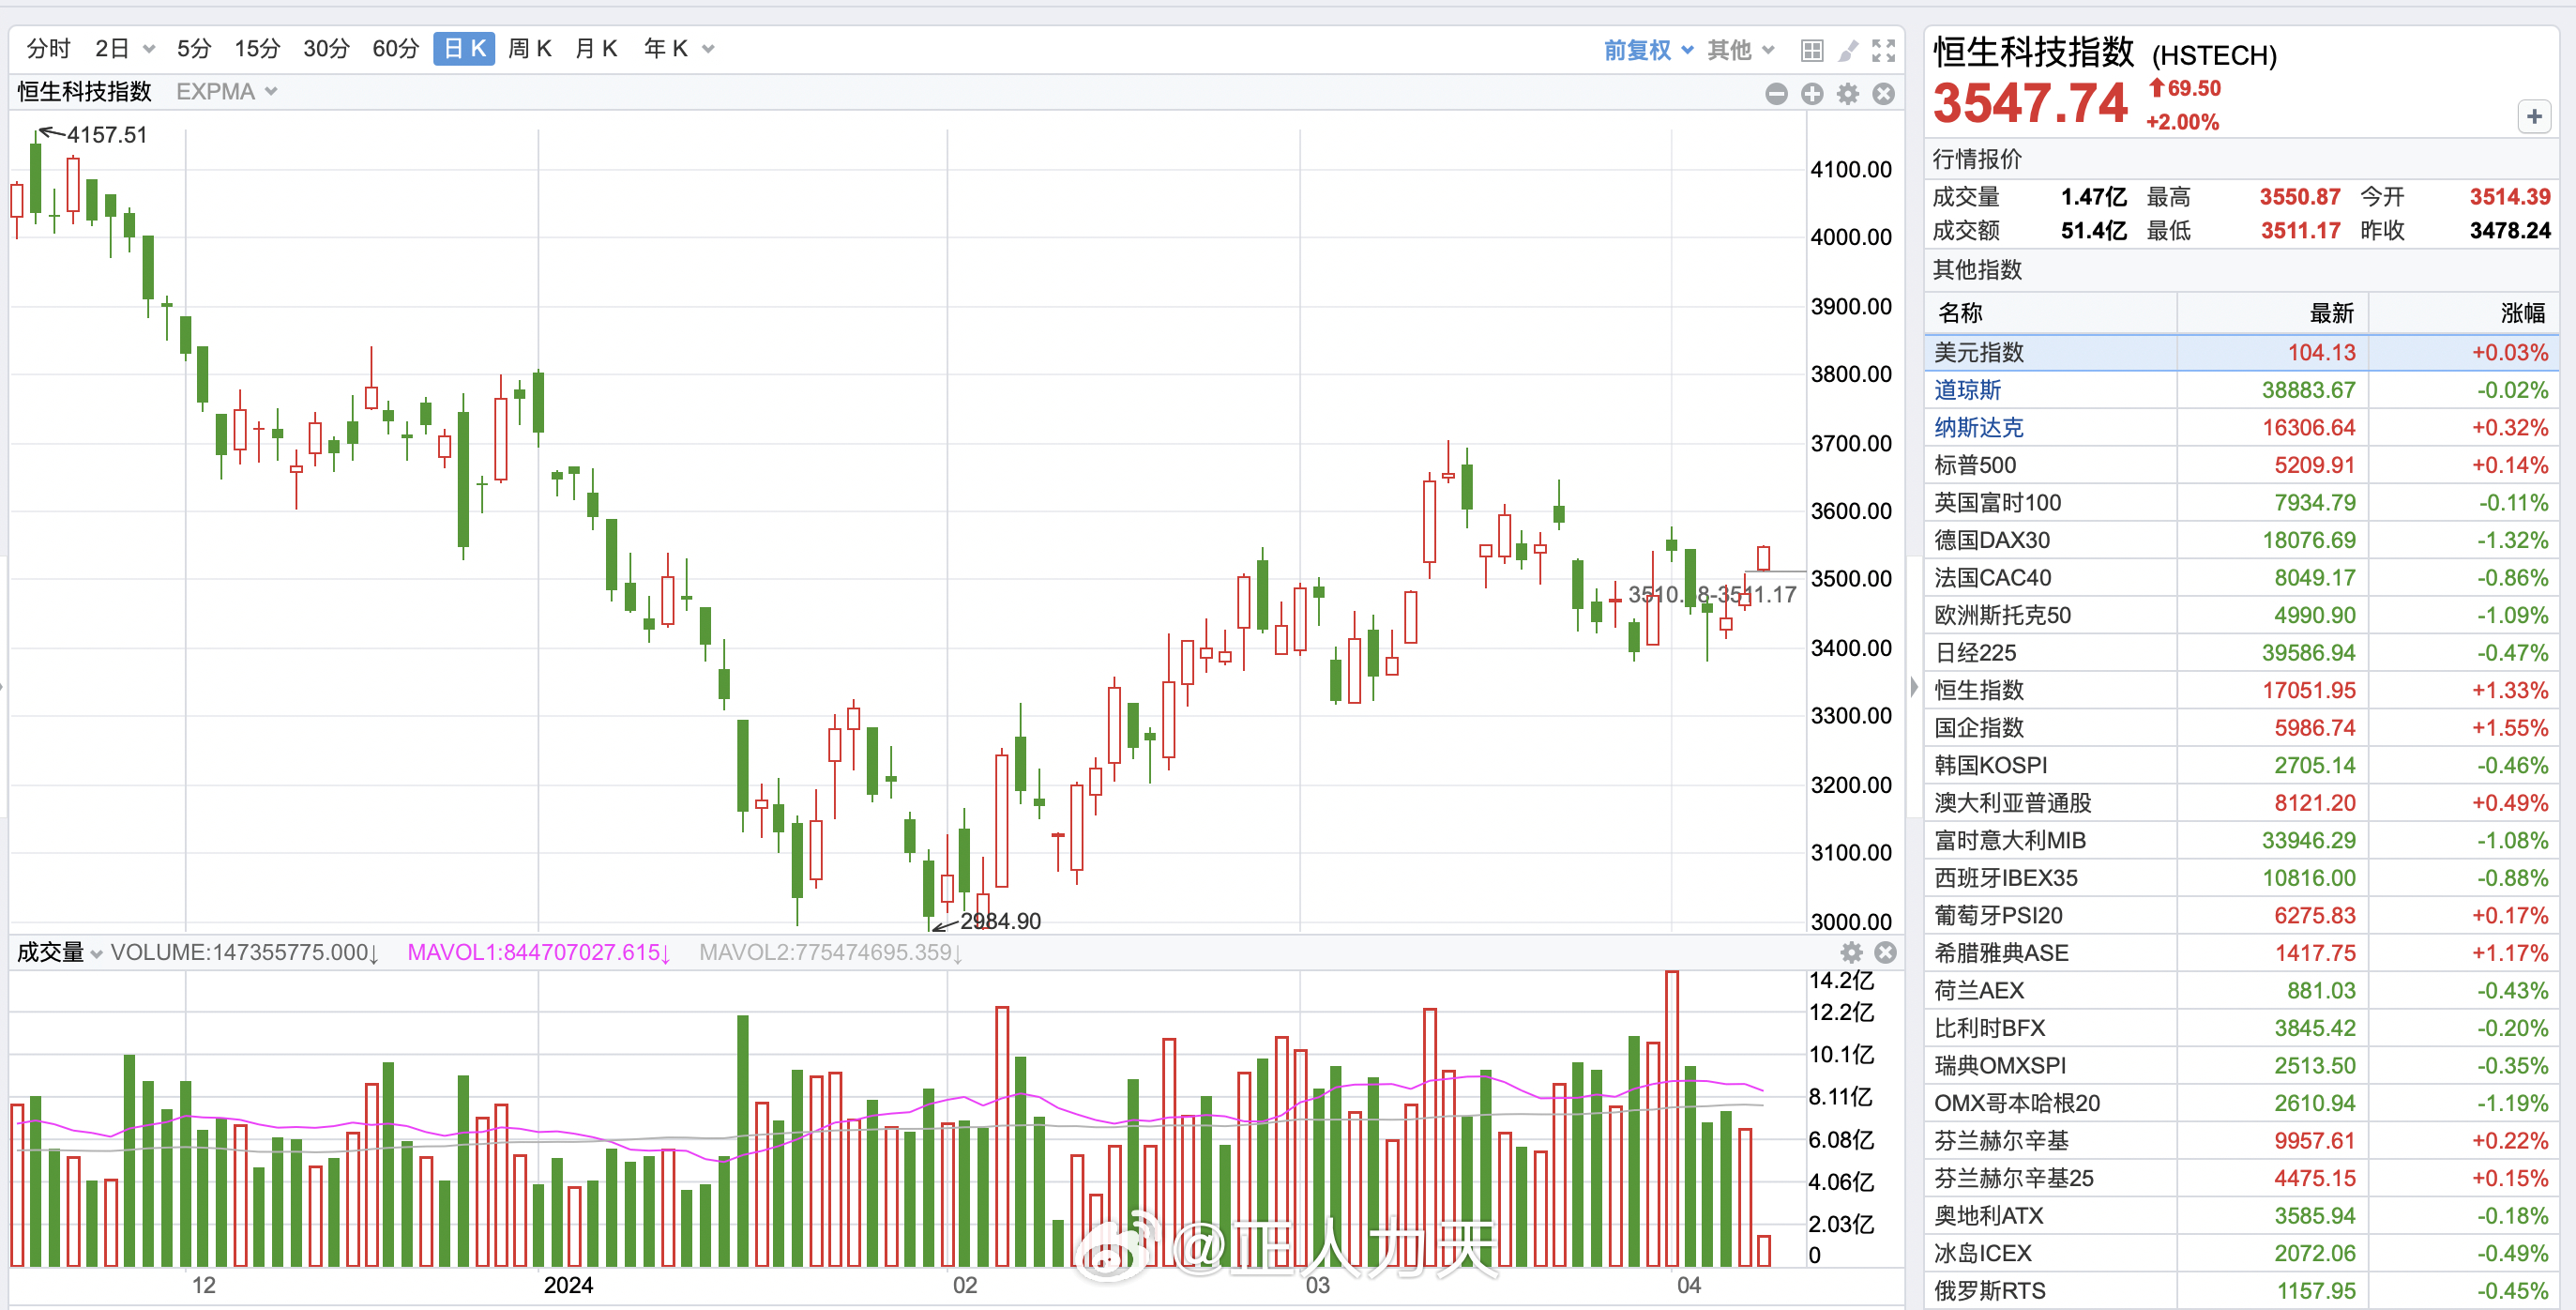Select the 荷兰AEX row
The height and width of the screenshot is (1310, 2576).
coord(2241,990)
